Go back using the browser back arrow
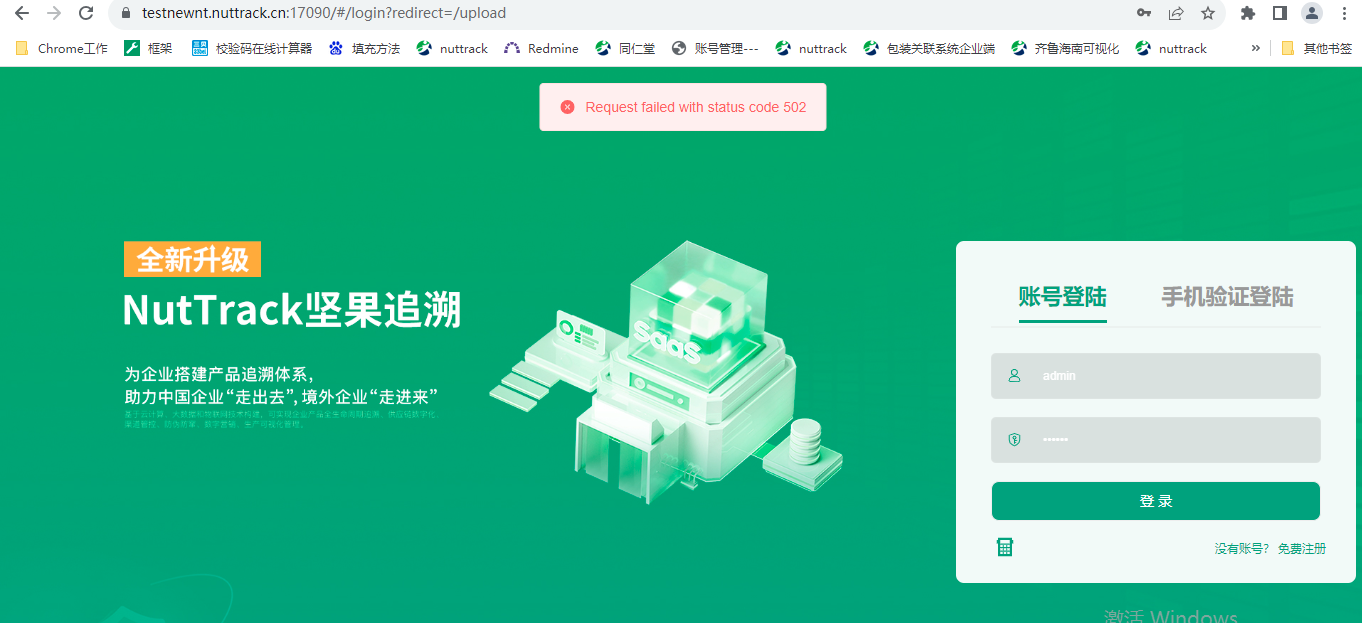 21,13
